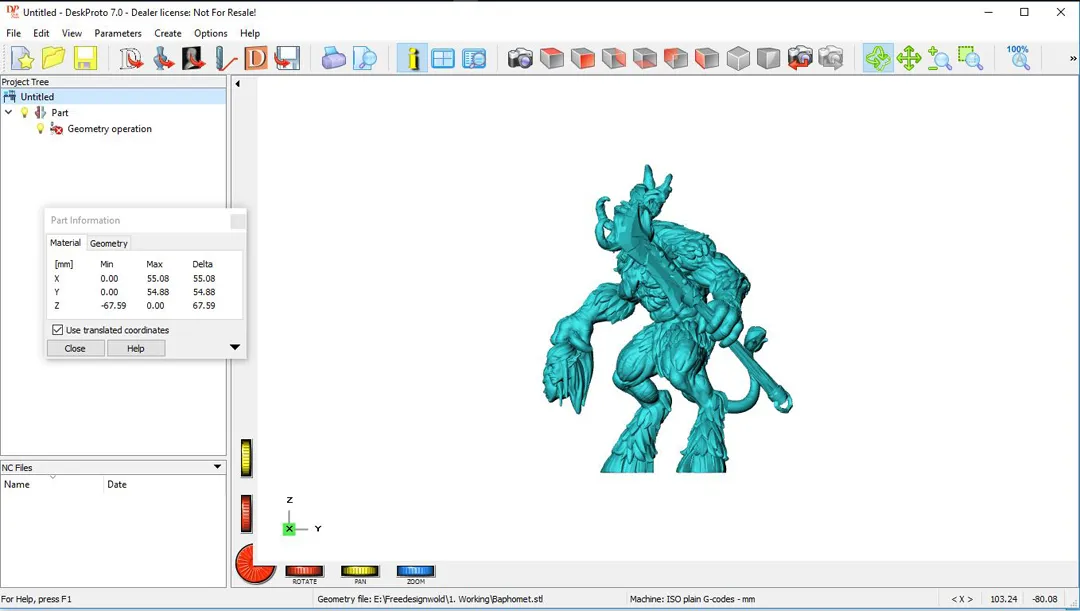This screenshot has height=611, width=1080.
Task: Click the camera with red back arrow
Action: [x=800, y=59]
